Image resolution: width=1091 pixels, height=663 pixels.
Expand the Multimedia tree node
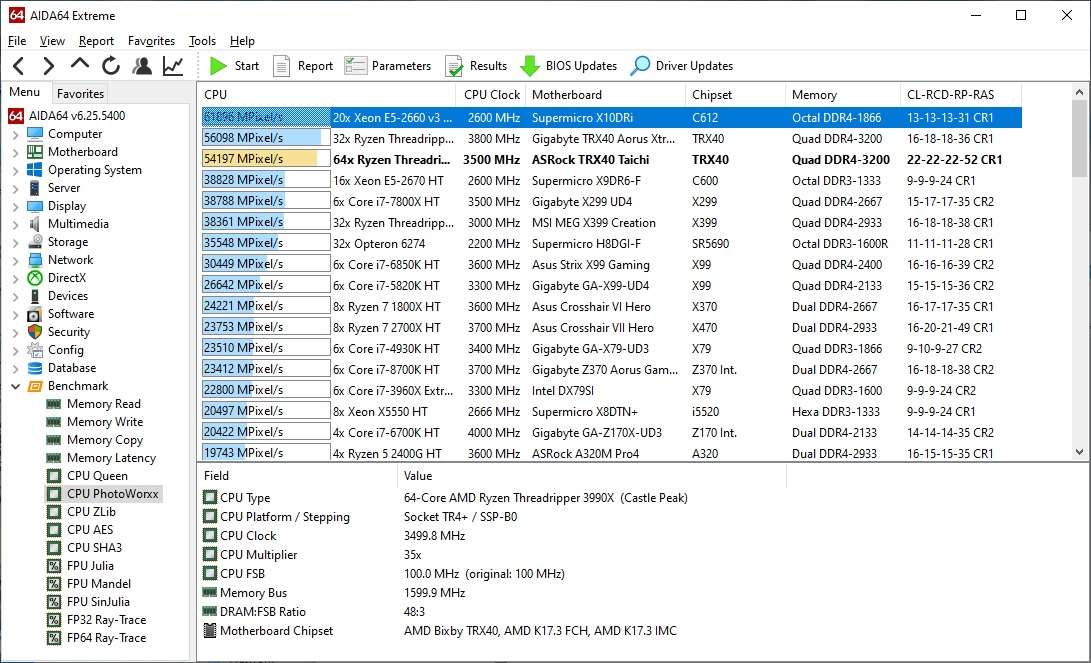15,225
